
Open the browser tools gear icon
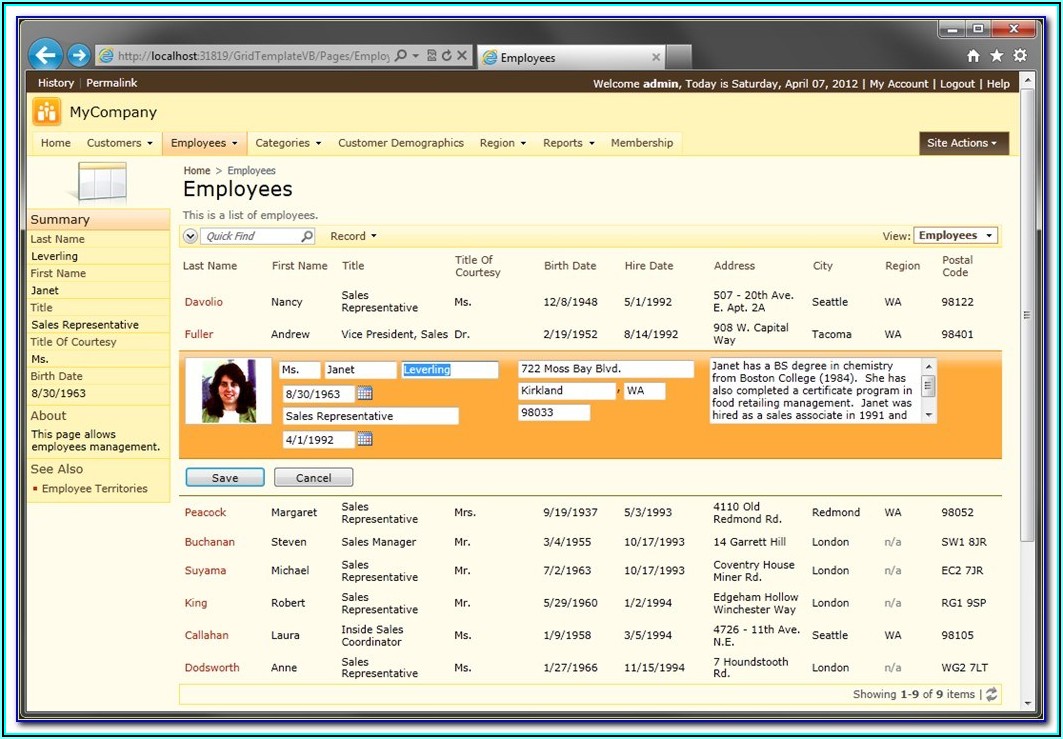coord(1020,56)
